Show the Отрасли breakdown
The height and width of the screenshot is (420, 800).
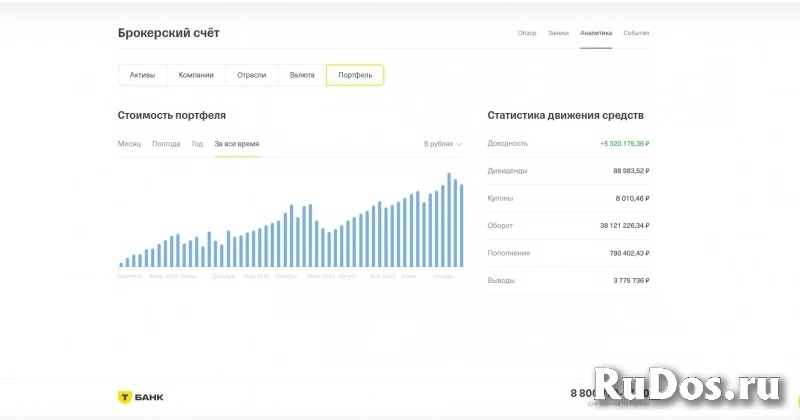[x=251, y=75]
